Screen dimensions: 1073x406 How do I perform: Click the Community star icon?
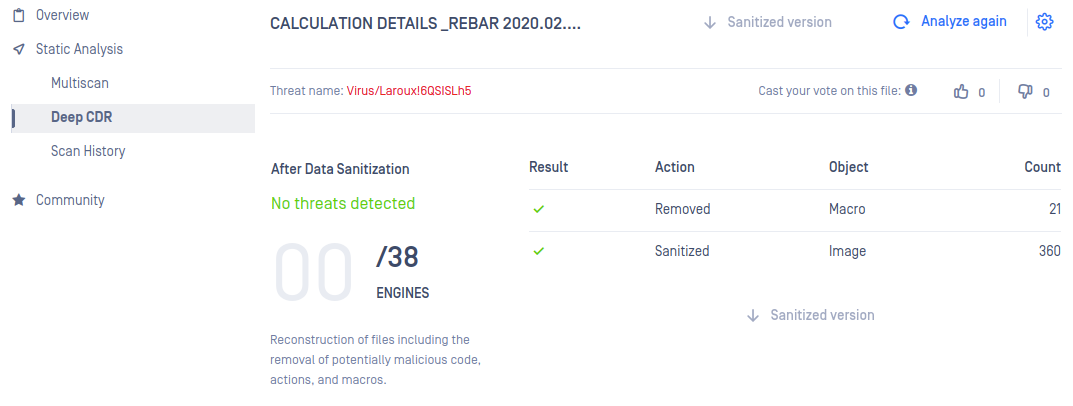pos(19,200)
